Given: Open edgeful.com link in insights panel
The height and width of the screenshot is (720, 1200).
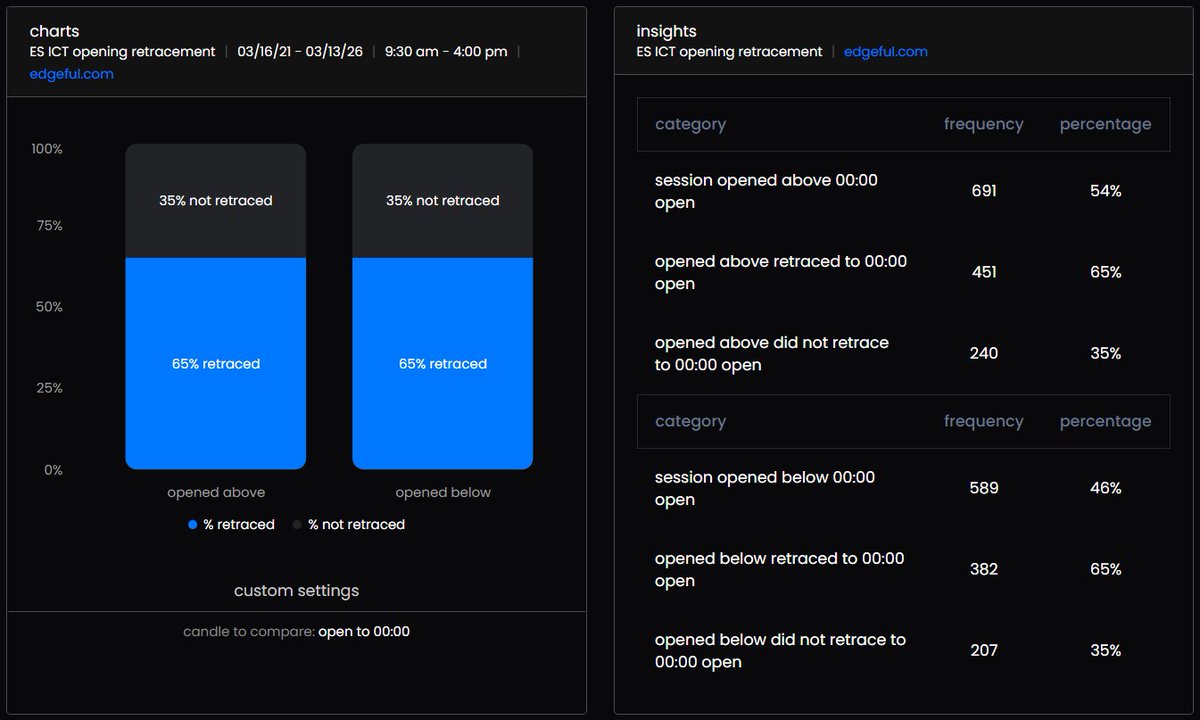Looking at the screenshot, I should pos(886,51).
